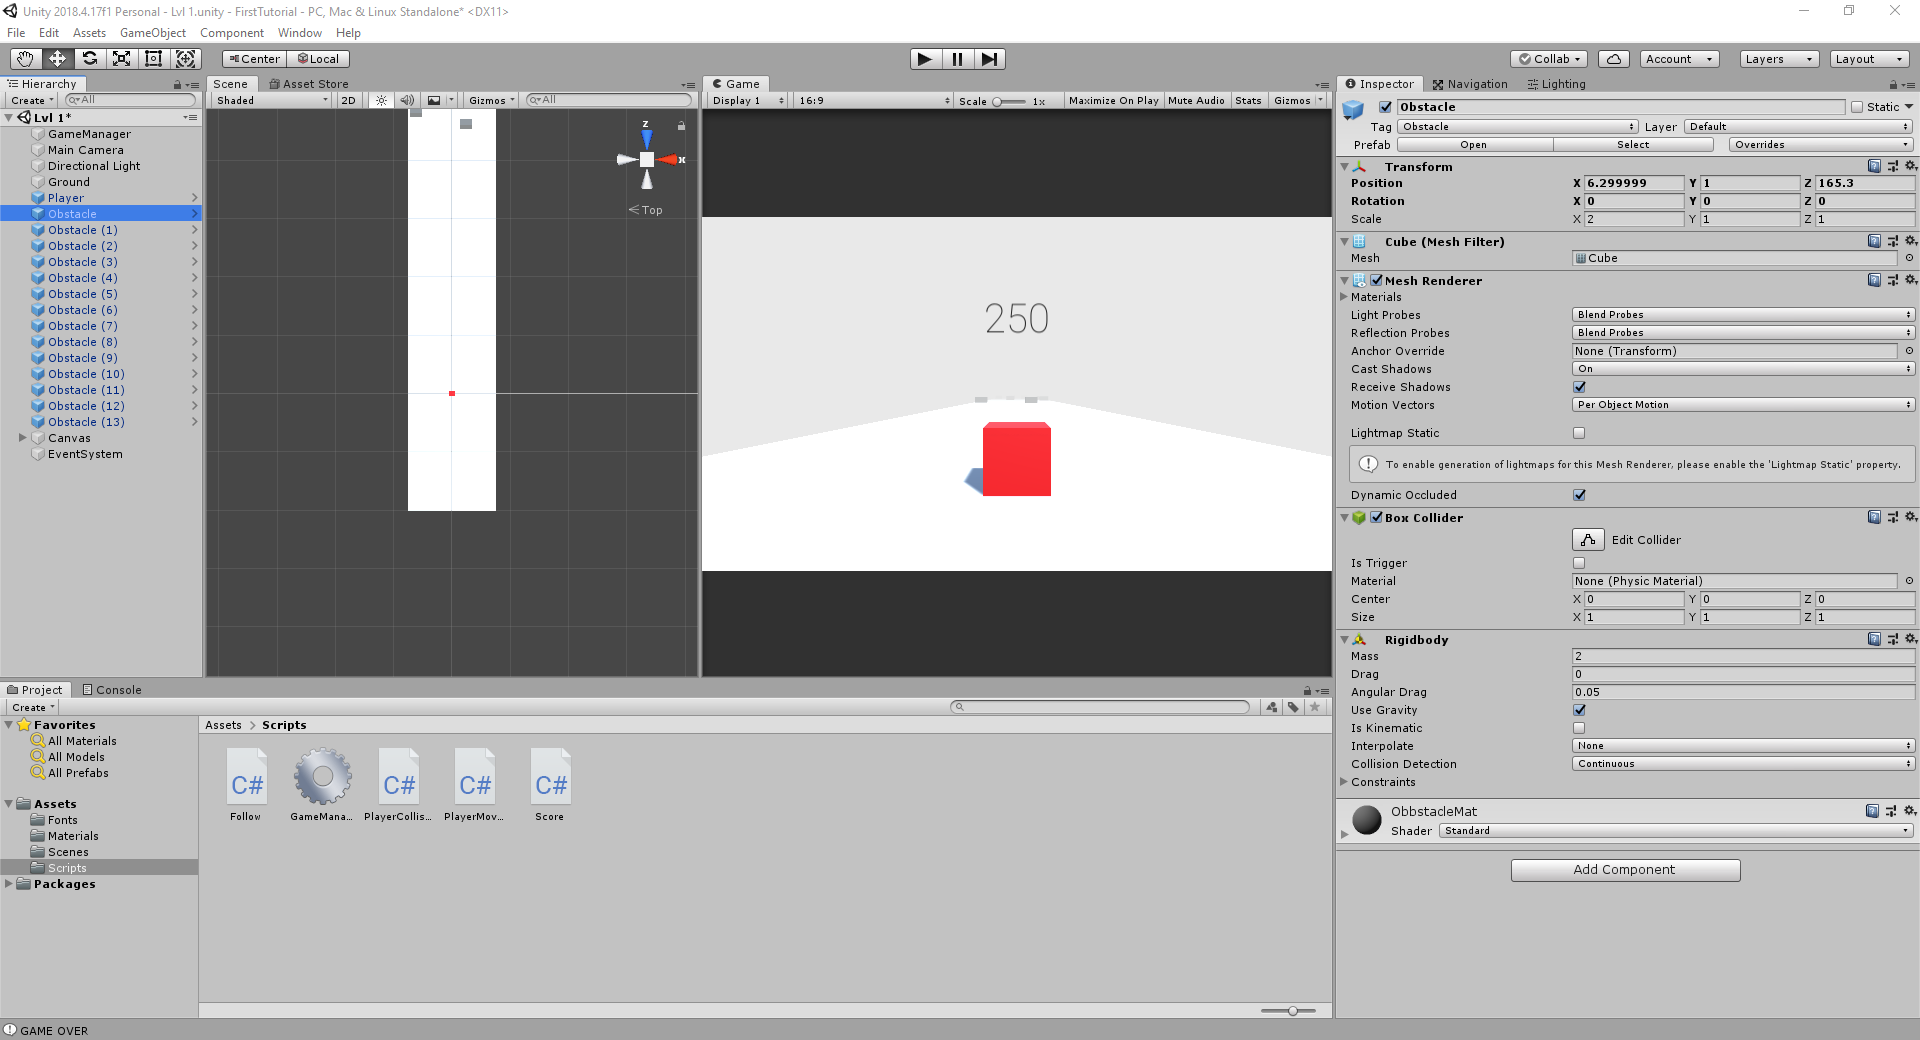Screen dimensions: 1920x1040
Task: Toggle Receive Shadows checkbox
Action: [1579, 387]
